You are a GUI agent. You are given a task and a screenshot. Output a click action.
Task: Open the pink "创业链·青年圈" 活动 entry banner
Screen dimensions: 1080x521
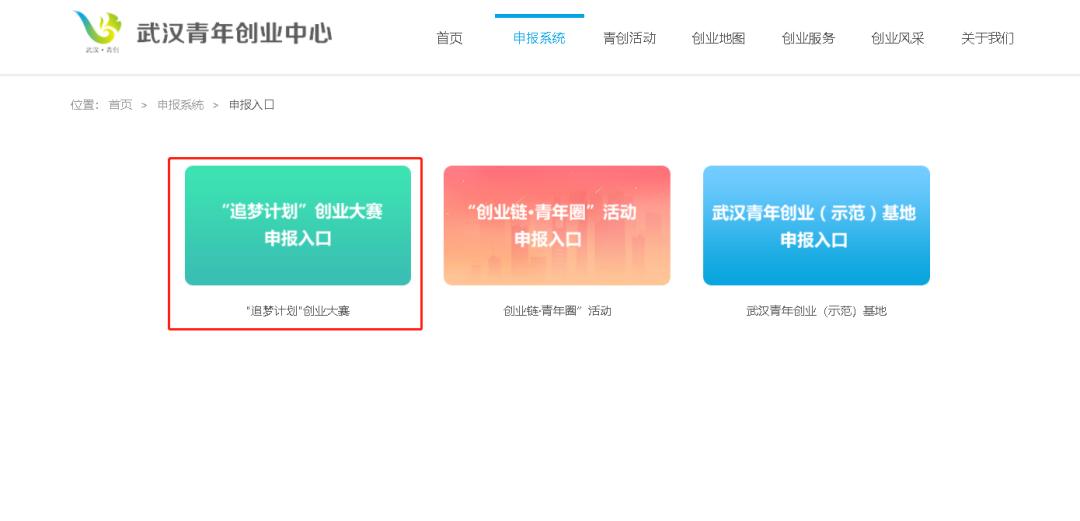557,225
